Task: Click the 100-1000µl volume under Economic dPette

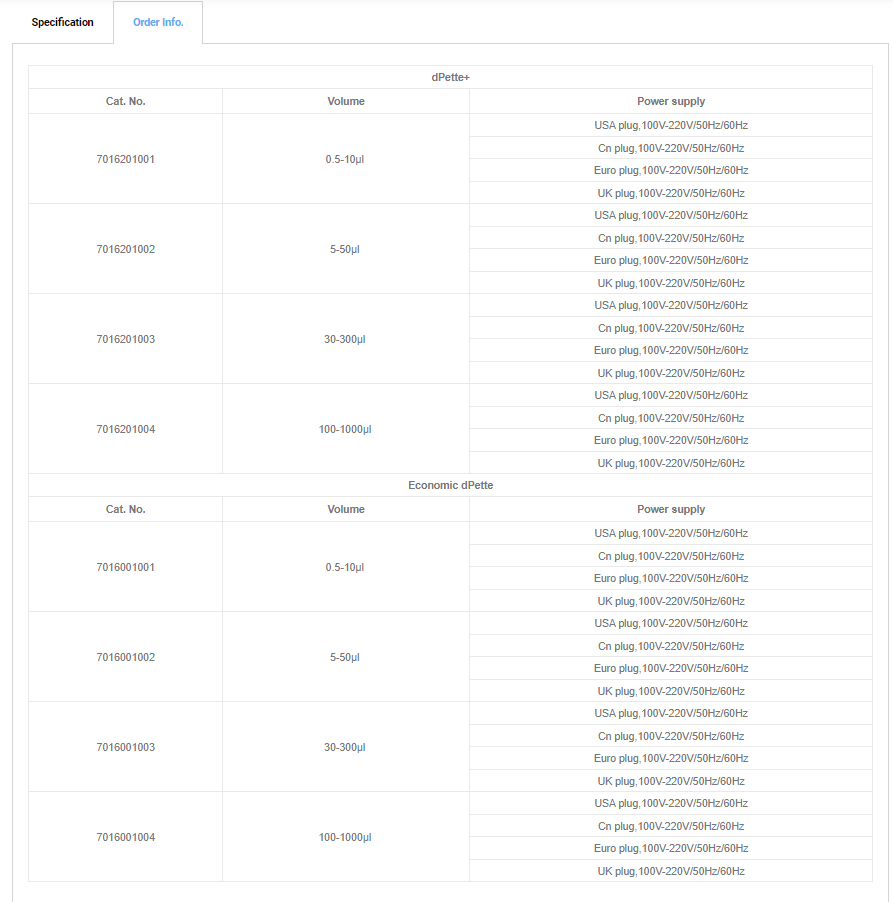Action: coord(345,837)
